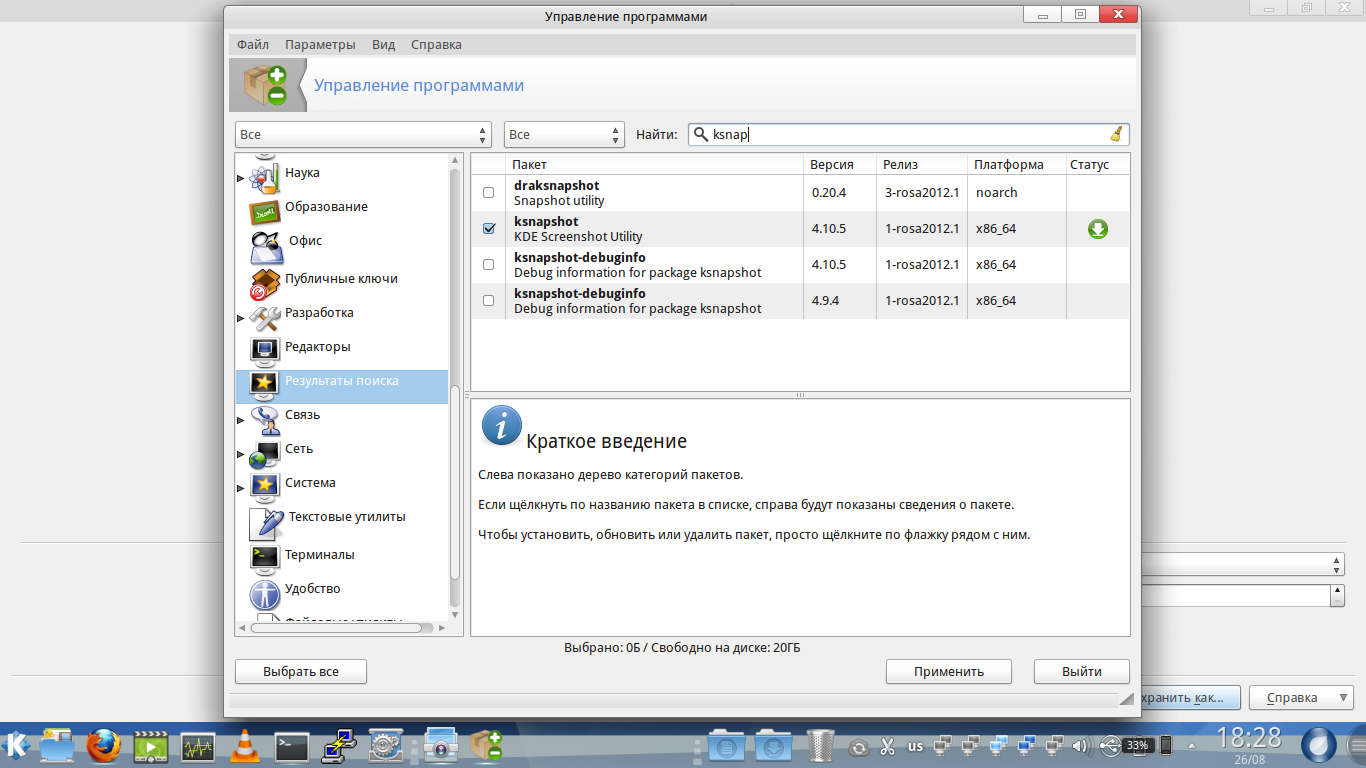Click the Выбрать все button
Viewport: 1366px width, 768px height.
pos(301,672)
